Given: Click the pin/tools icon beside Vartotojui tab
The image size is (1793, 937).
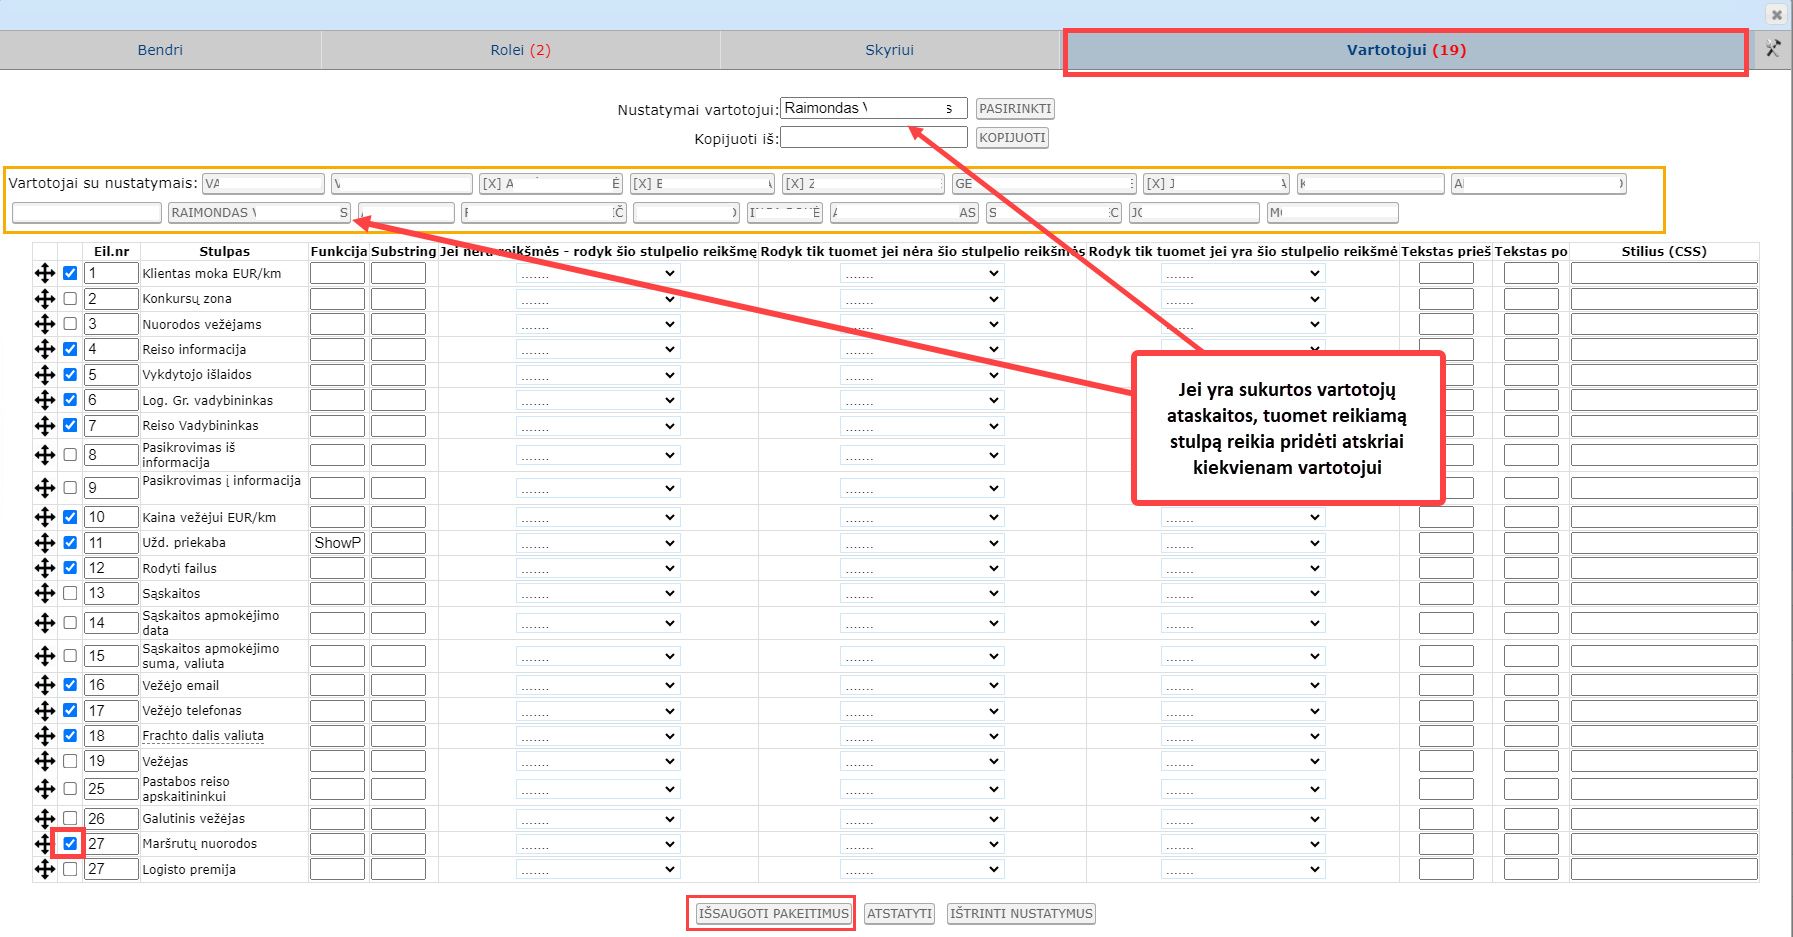Looking at the screenshot, I should coord(1773,49).
